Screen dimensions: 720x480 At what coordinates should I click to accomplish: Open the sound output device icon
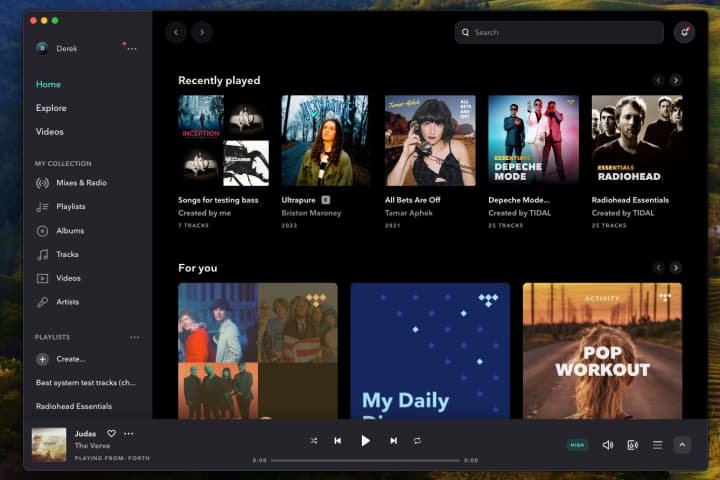633,445
